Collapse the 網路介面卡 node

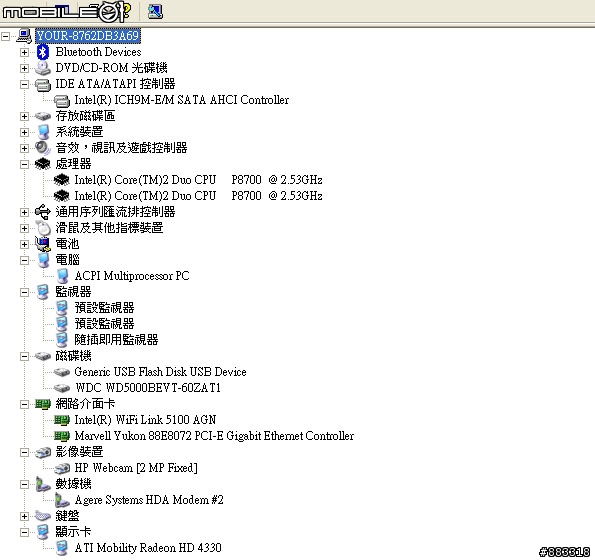pyautogui.click(x=24, y=404)
